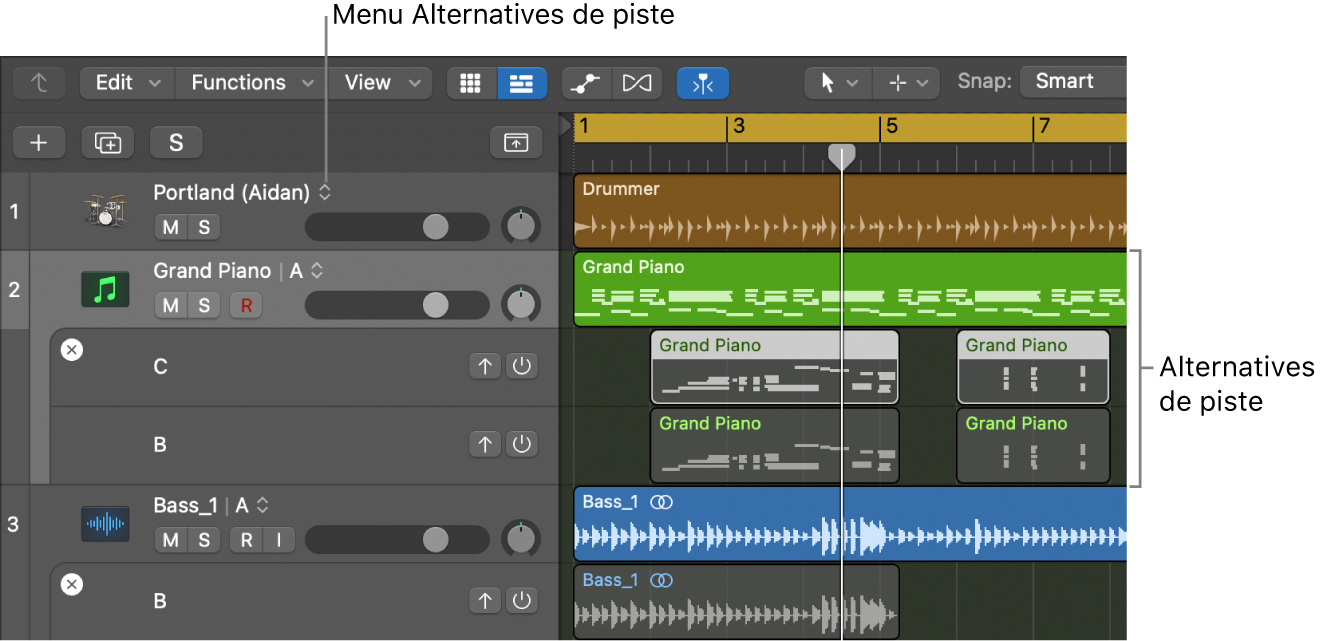Viewport: 1335px width, 641px height.
Task: Toggle the automation curve button
Action: [586, 83]
